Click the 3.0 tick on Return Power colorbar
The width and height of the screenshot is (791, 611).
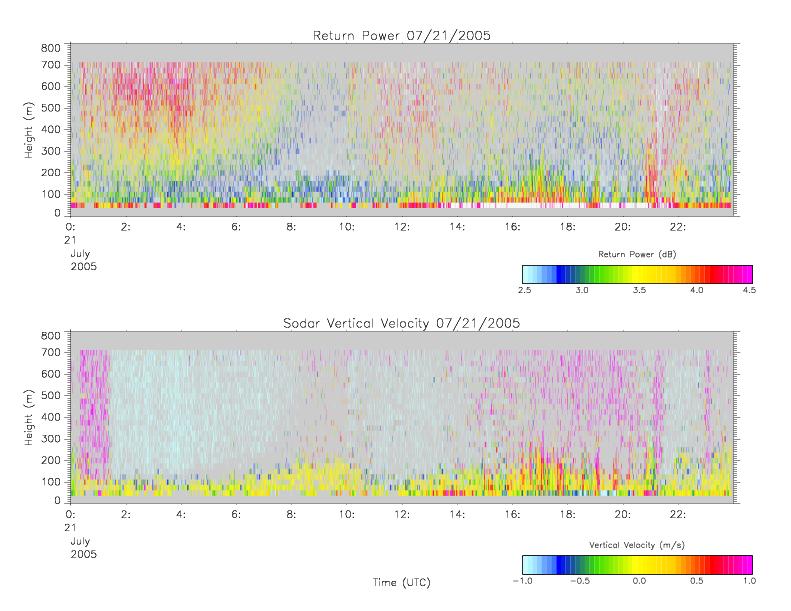[x=582, y=290]
